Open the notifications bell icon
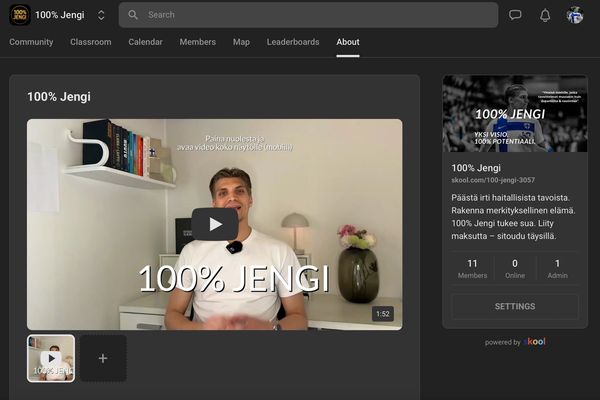This screenshot has height=400, width=600. tap(545, 15)
